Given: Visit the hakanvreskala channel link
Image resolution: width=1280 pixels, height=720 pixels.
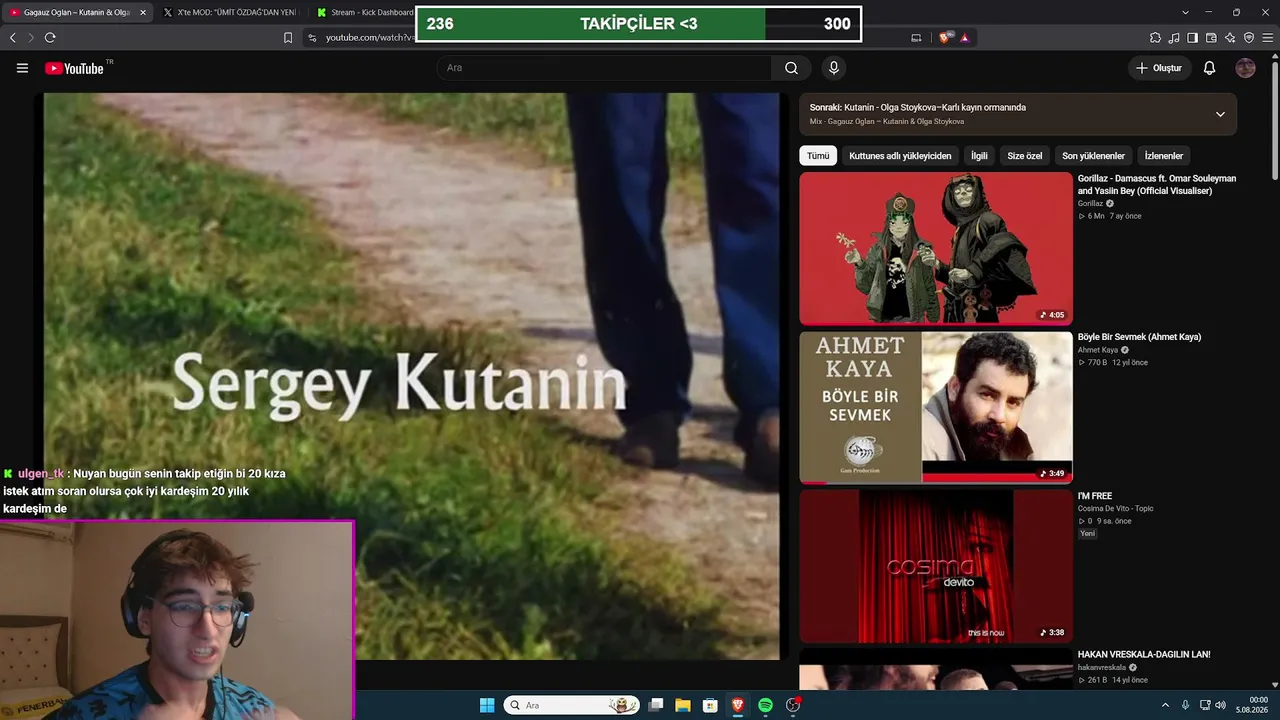Looking at the screenshot, I should (1102, 667).
